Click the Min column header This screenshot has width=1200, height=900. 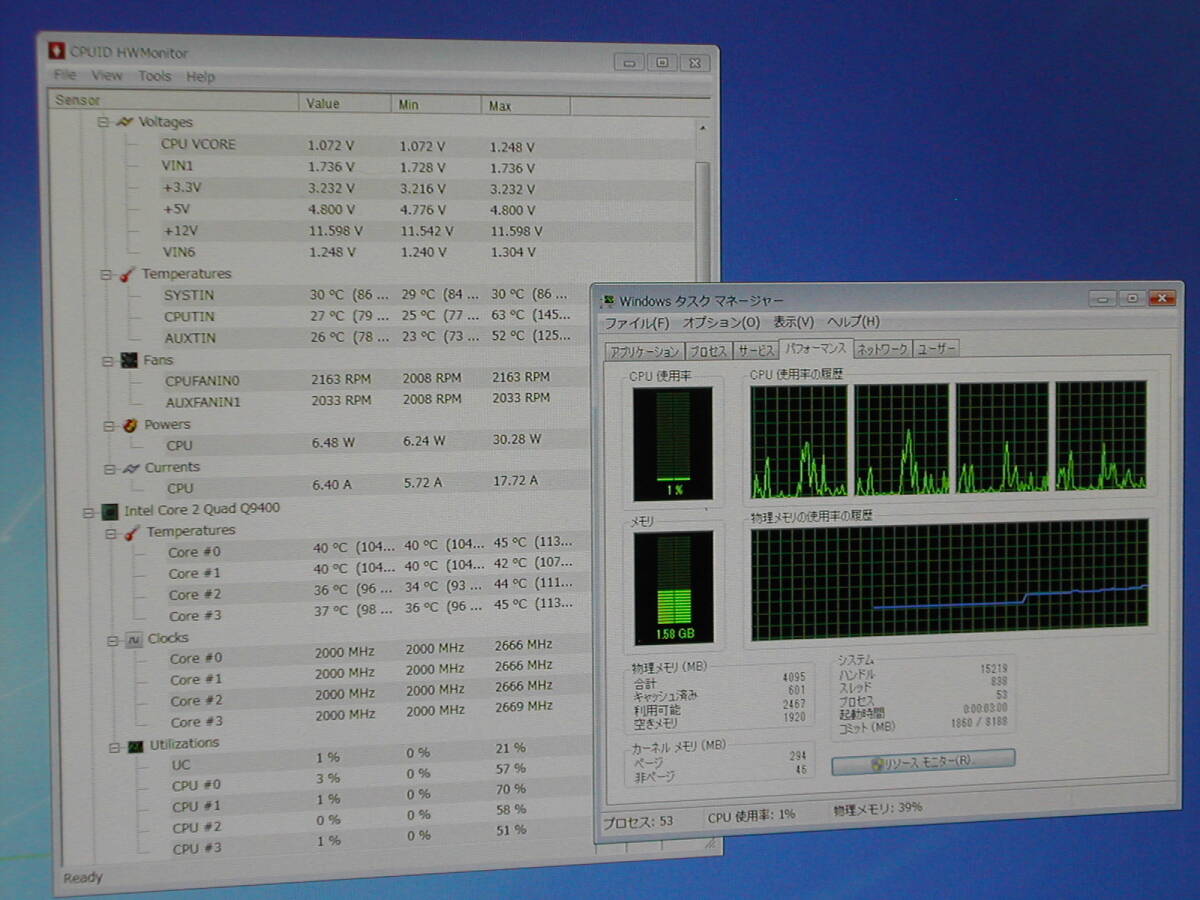point(436,105)
